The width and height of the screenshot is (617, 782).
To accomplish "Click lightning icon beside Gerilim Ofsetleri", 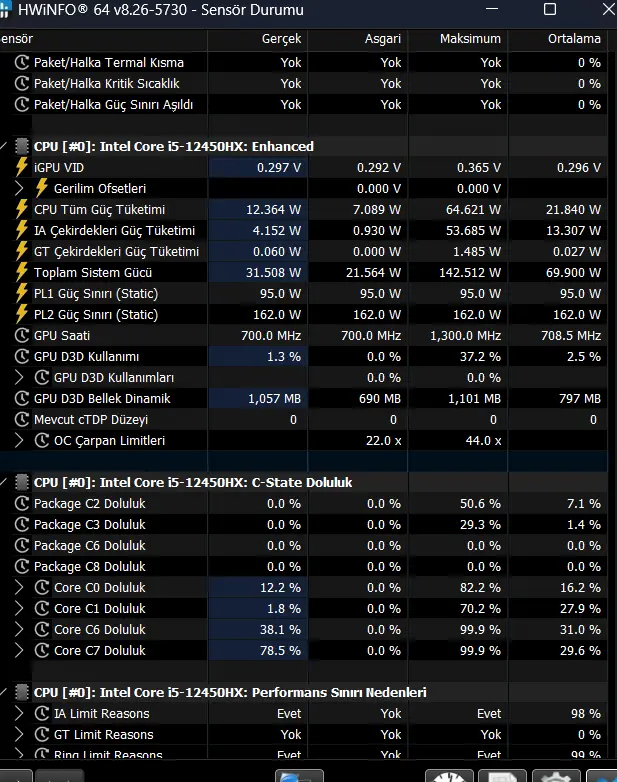I will (41, 188).
